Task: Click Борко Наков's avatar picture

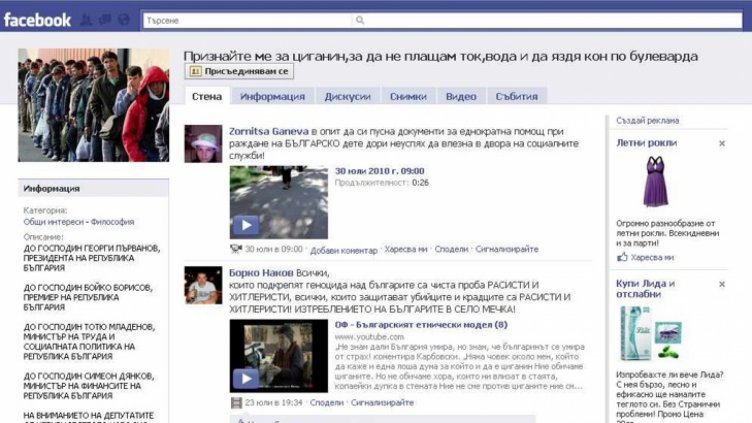Action: coord(203,285)
